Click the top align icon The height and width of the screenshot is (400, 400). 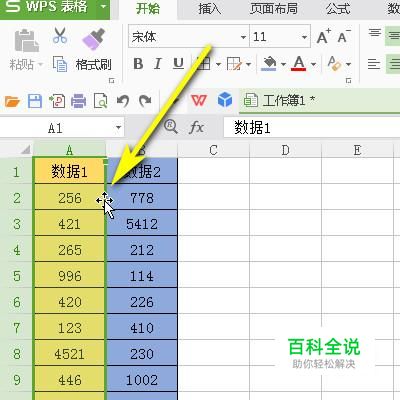[x=375, y=33]
